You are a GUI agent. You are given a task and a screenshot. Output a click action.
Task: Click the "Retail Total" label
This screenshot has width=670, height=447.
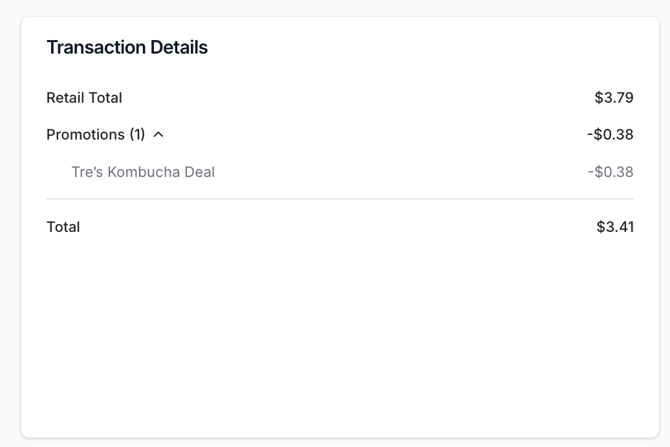point(84,98)
